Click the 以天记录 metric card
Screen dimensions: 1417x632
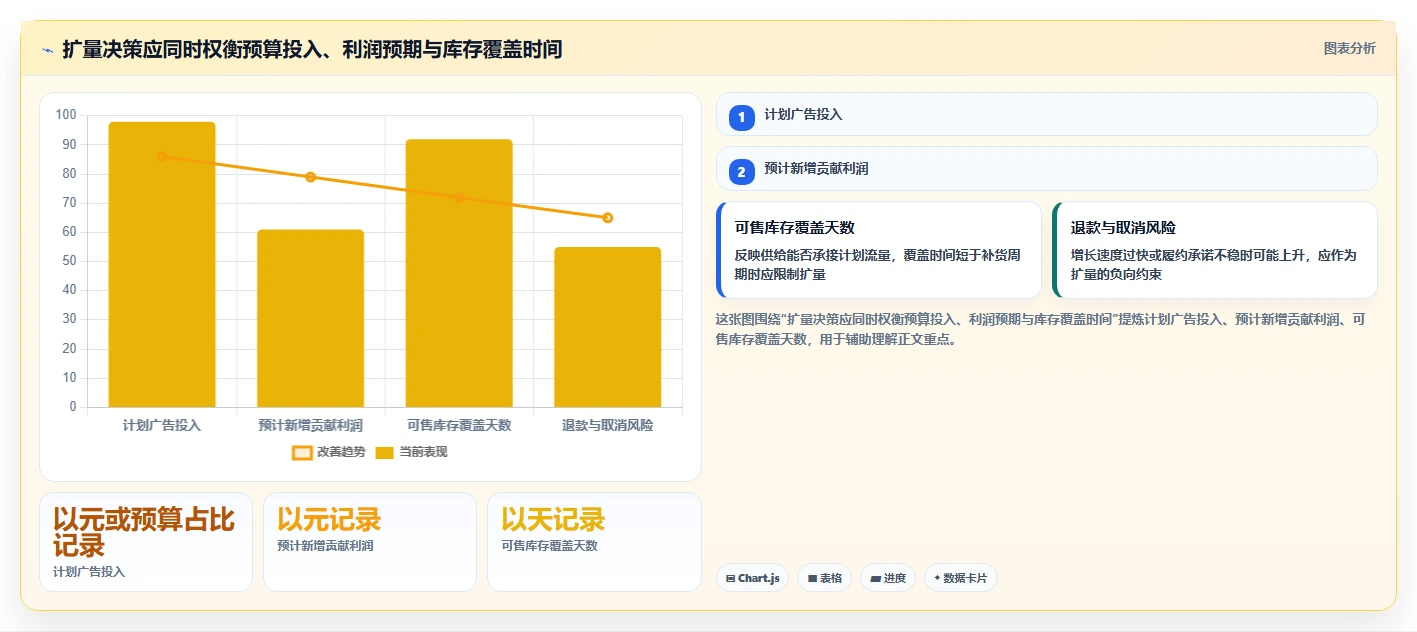[594, 542]
